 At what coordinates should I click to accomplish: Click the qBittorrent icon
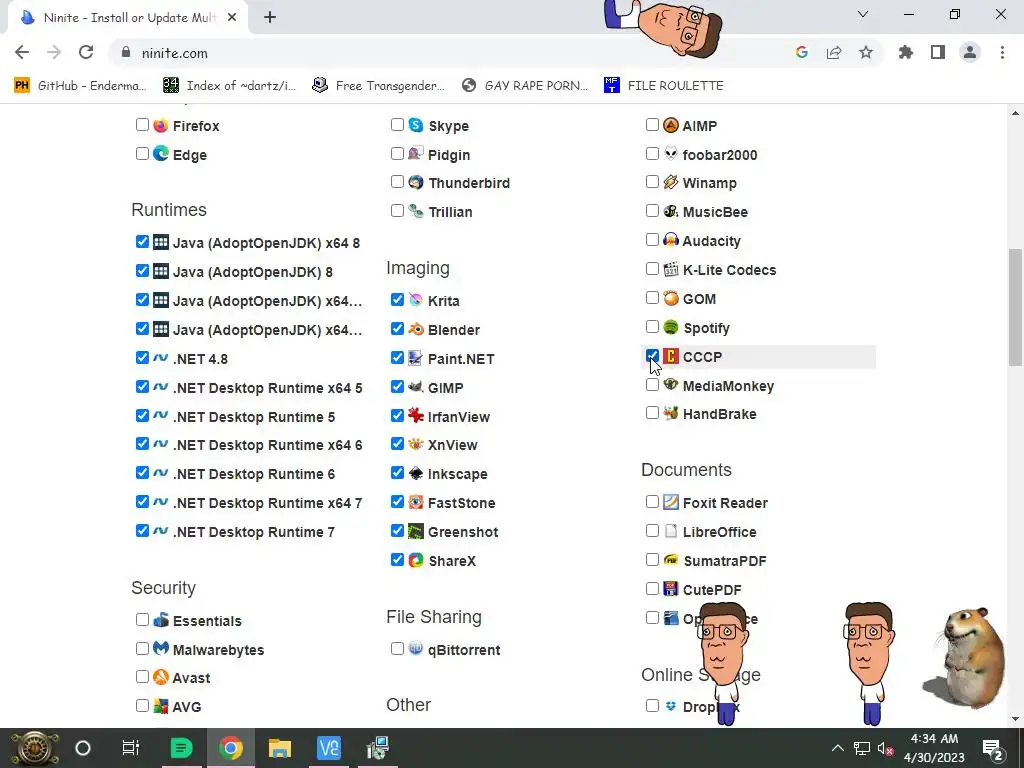[x=416, y=649]
